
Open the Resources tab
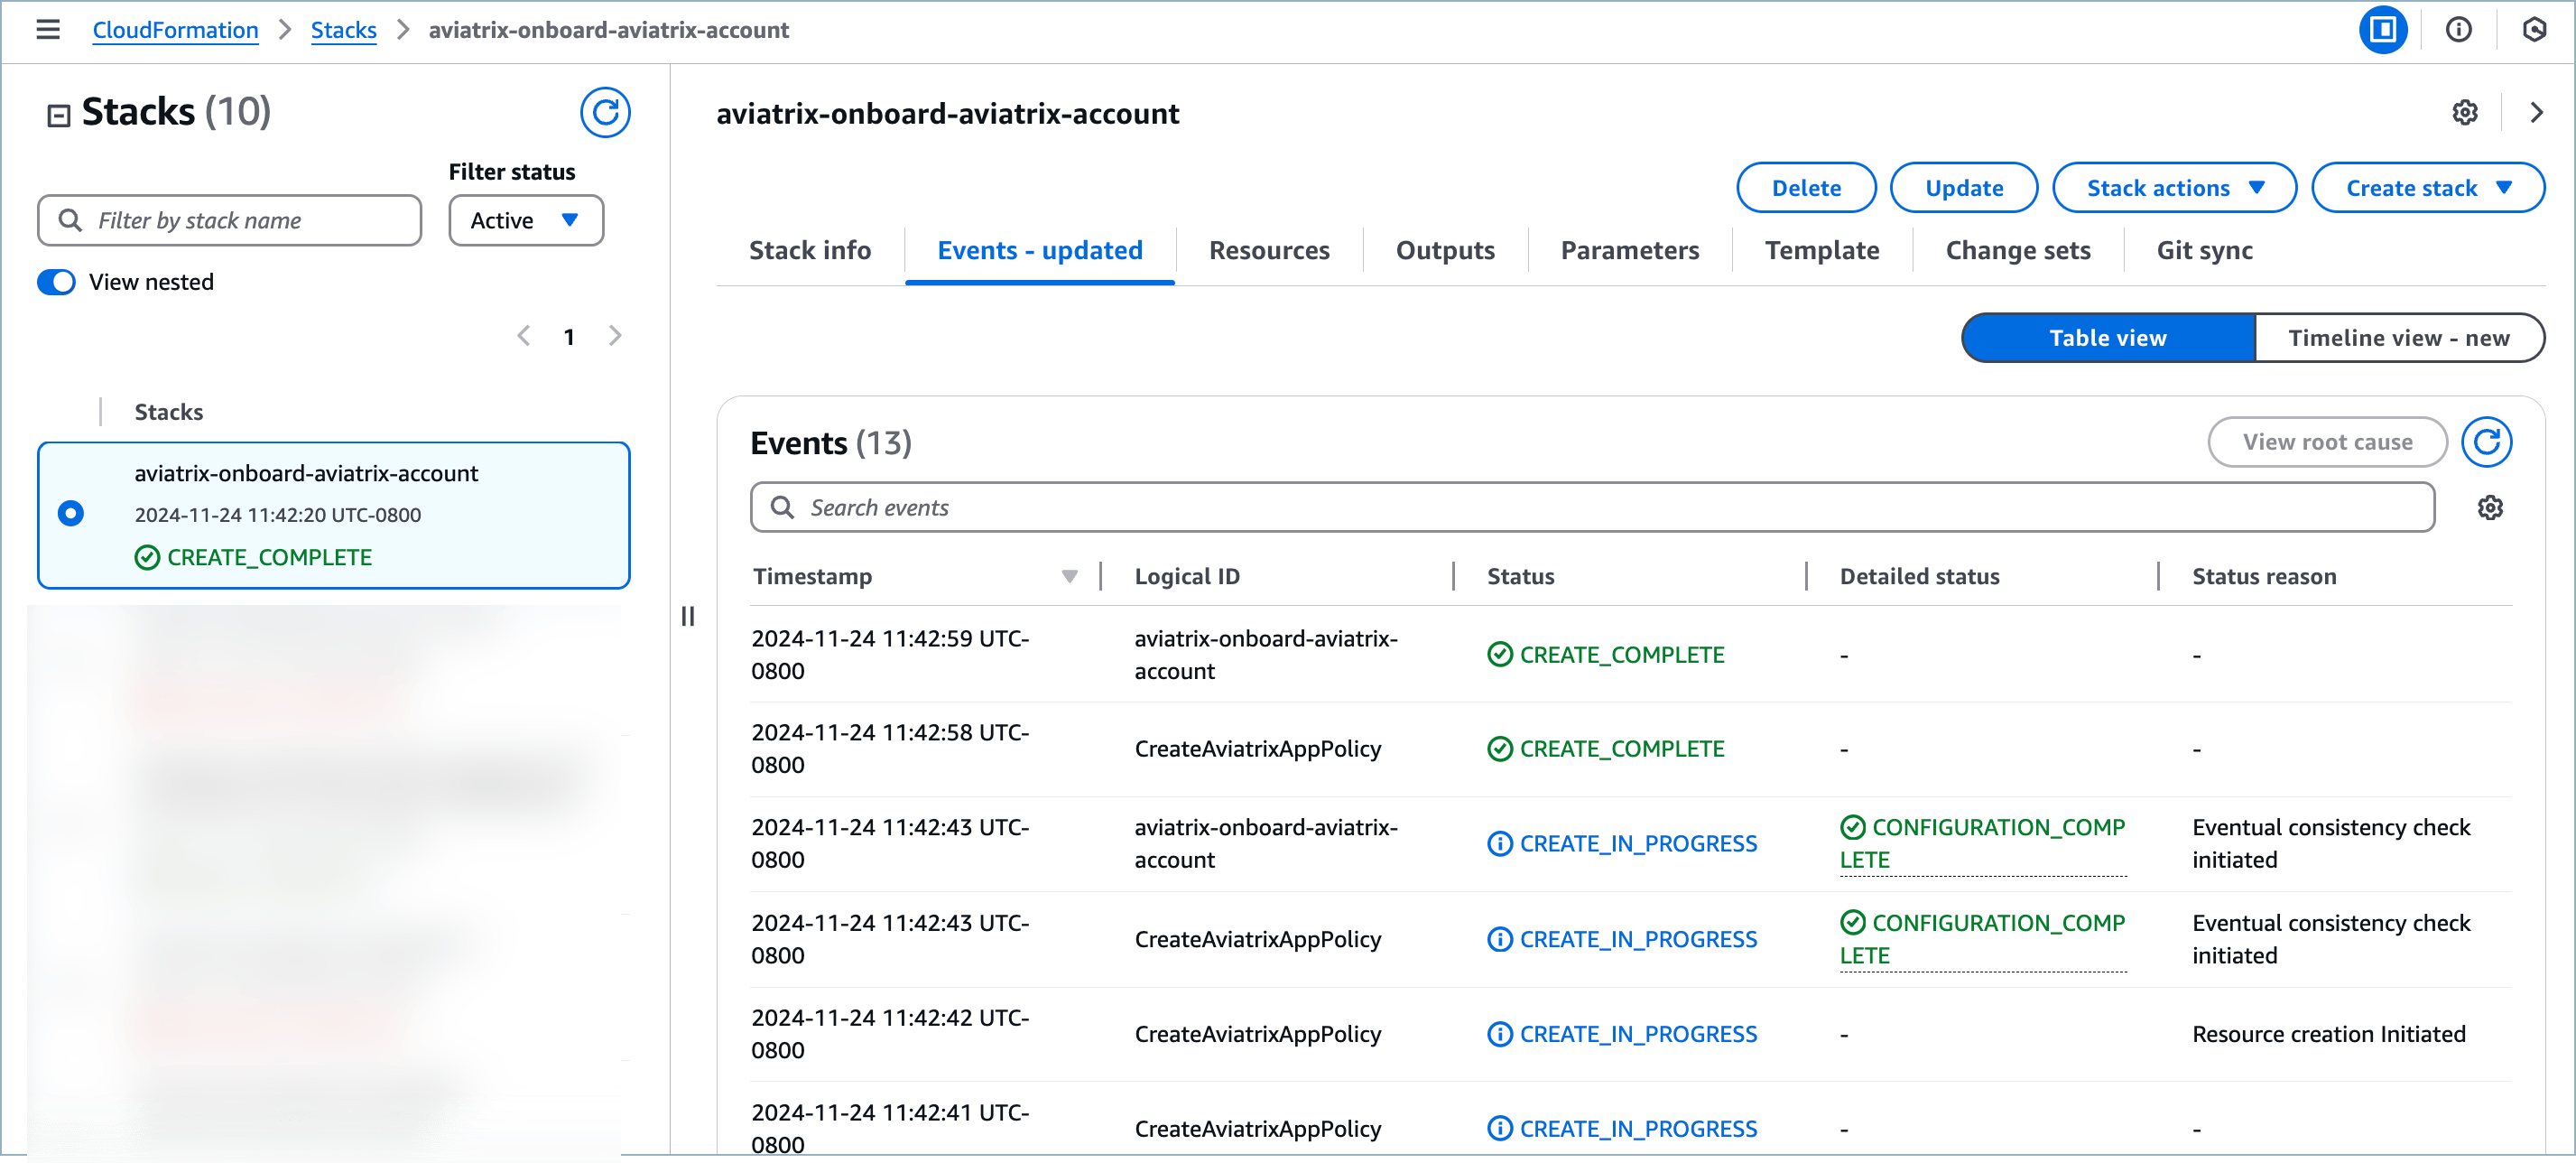click(x=1269, y=250)
